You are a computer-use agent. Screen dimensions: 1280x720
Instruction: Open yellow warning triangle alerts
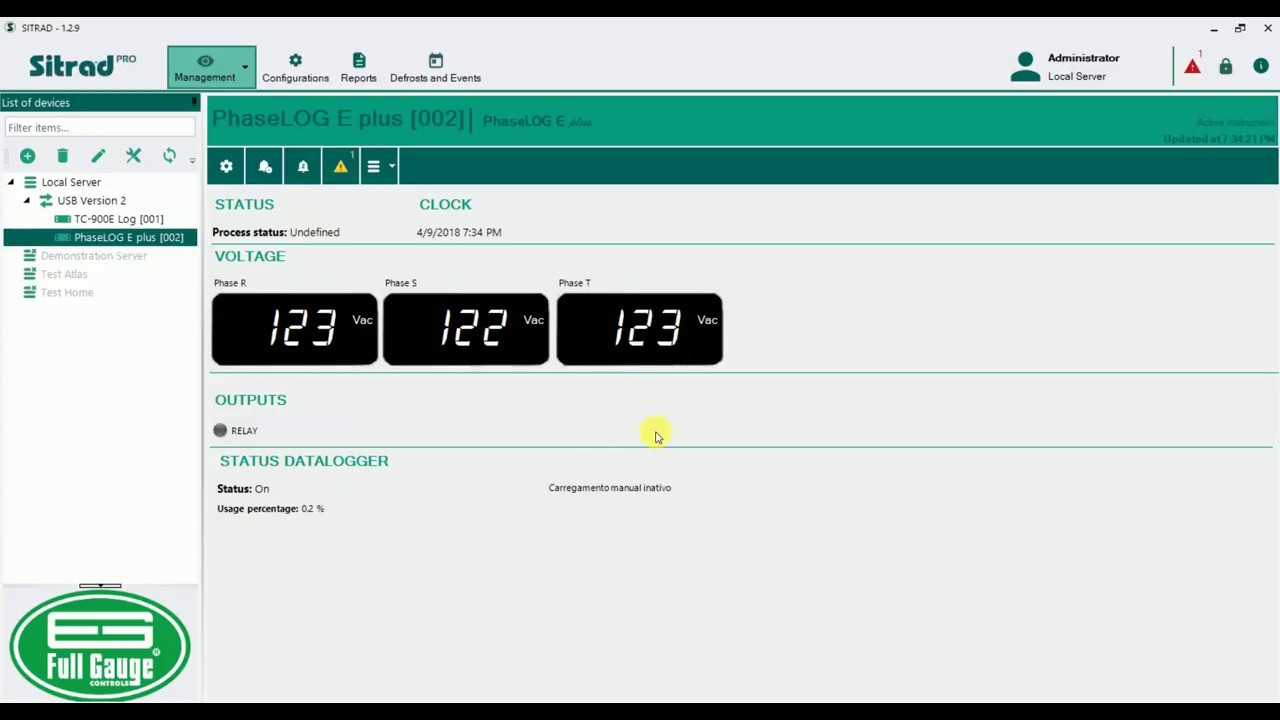(341, 166)
